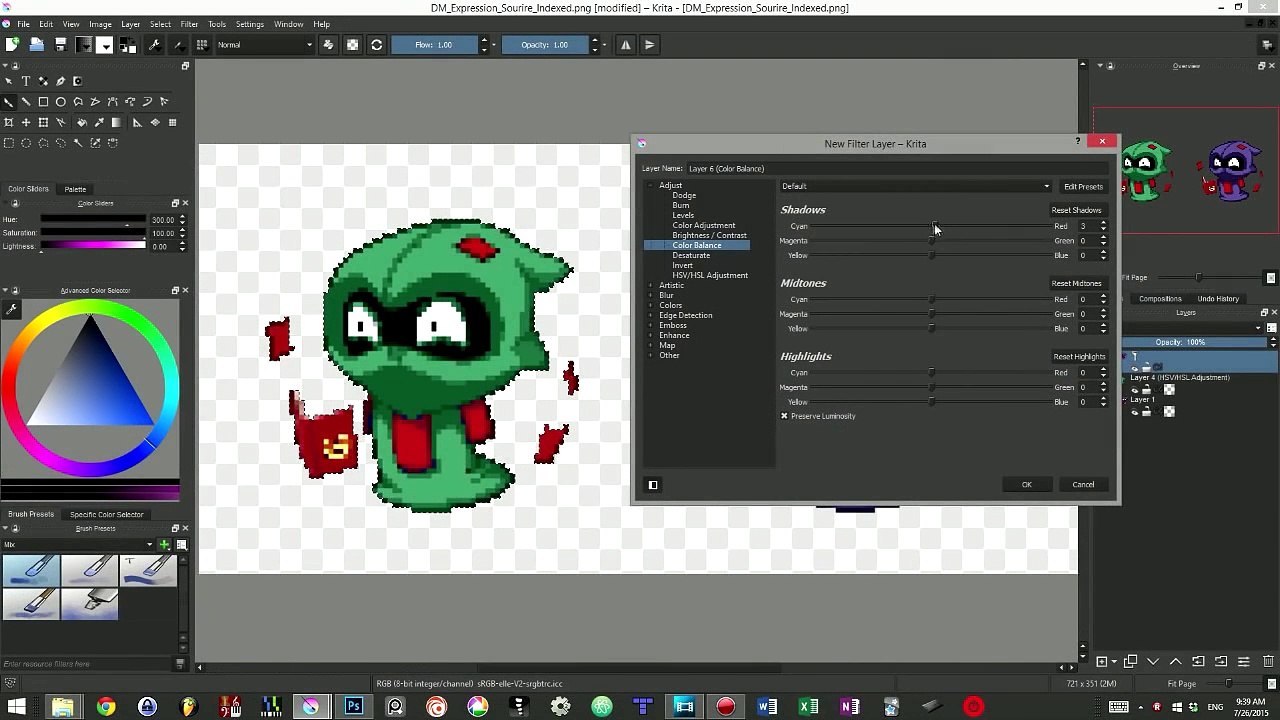Switch to Specific Color Selector tab

click(x=107, y=514)
